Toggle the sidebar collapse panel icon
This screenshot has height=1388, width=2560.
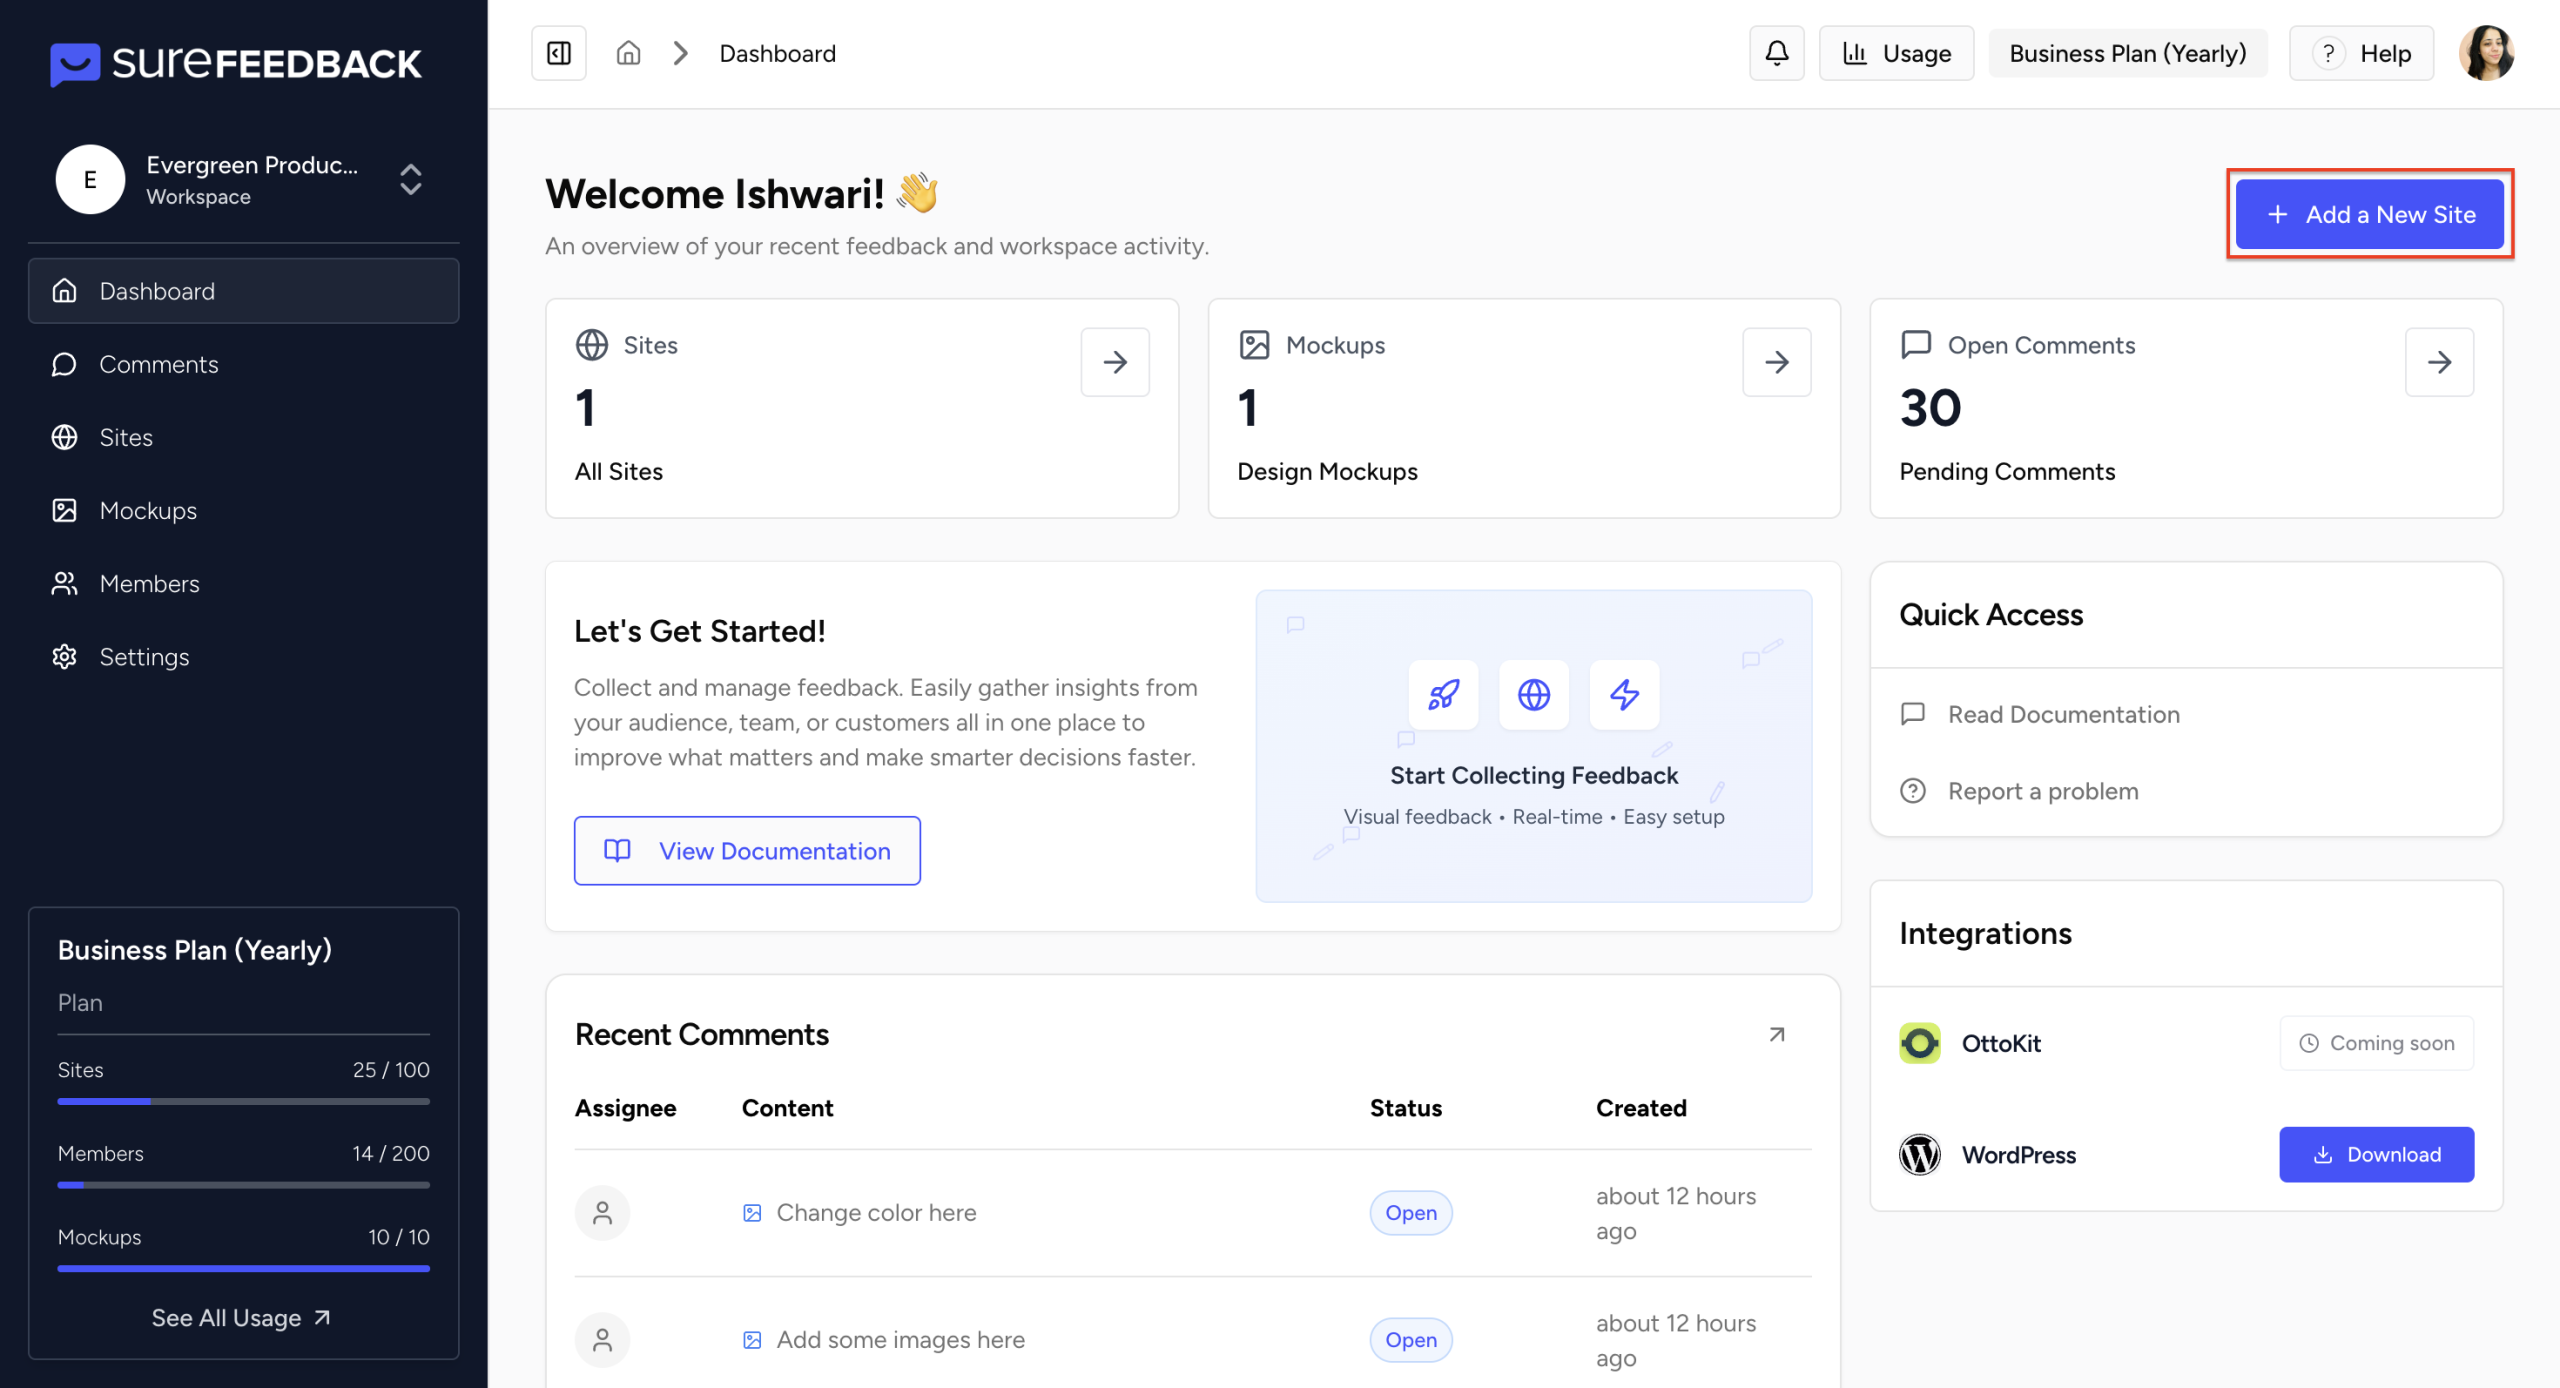coord(558,53)
